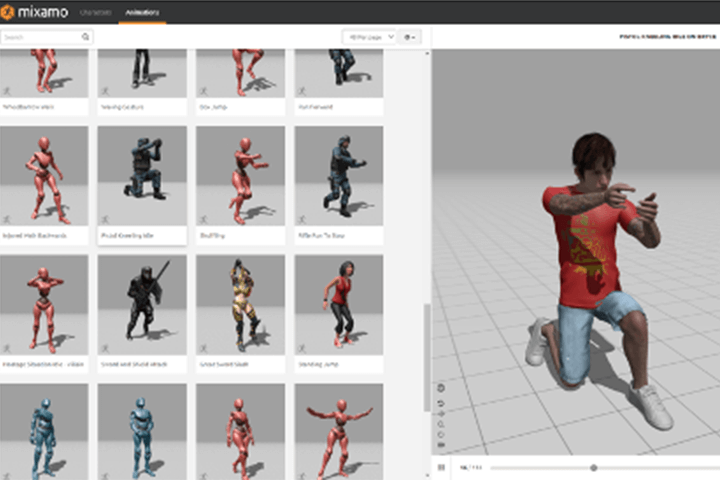Select the red mannequin with outstretched arms
This screenshot has width=720, height=480.
[339, 432]
